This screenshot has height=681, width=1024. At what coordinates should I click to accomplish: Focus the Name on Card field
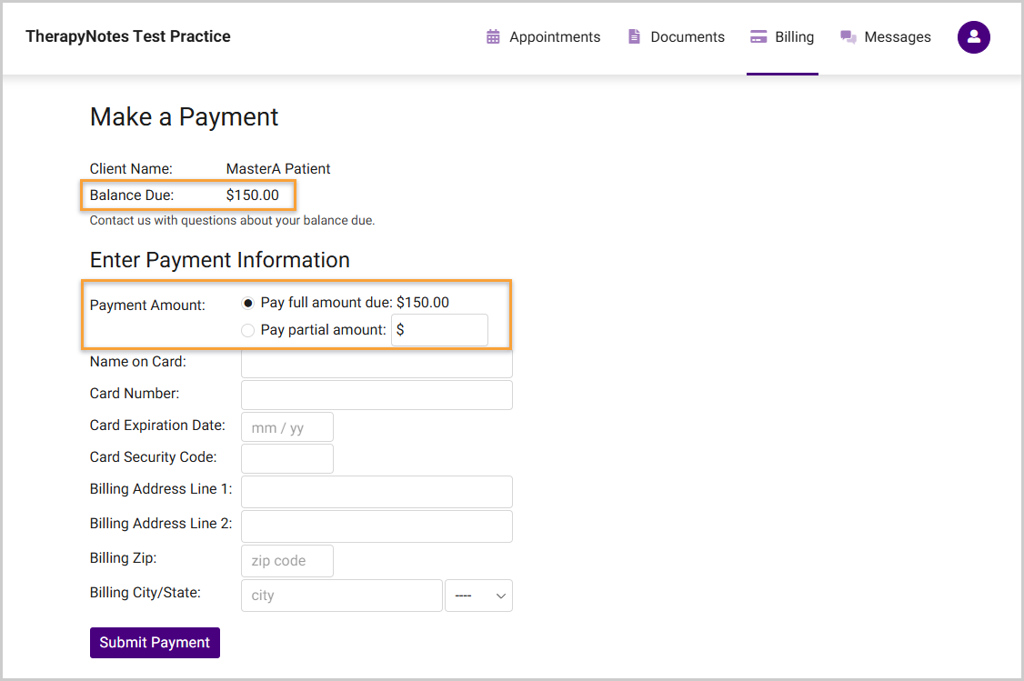tap(377, 362)
